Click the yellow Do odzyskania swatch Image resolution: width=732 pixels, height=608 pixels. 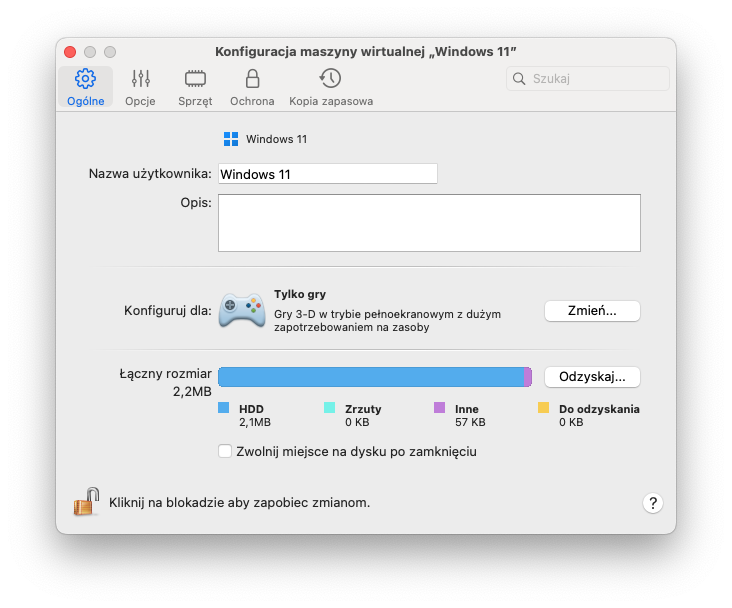click(x=543, y=408)
